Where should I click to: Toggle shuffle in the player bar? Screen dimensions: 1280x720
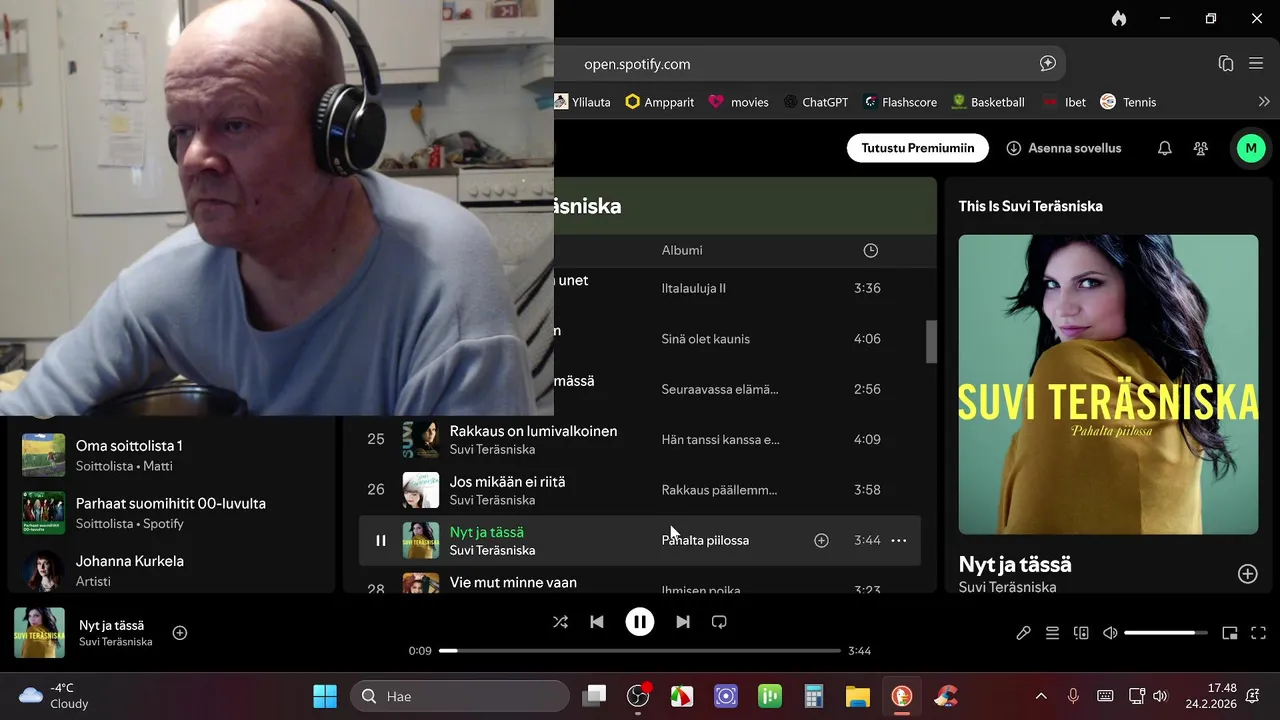(560, 622)
